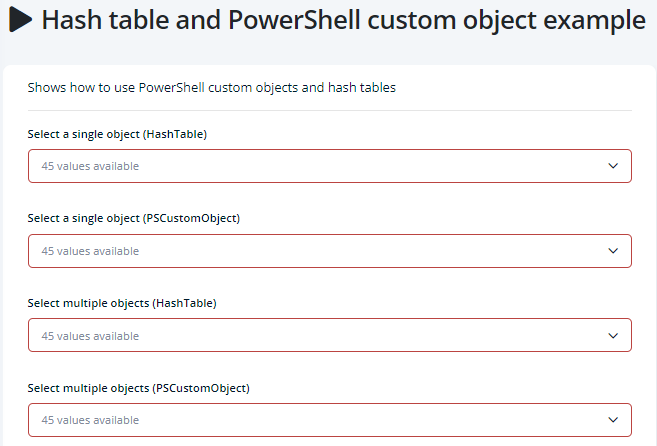Click the 'Select multiple objects (PSCustomObject)' label
The height and width of the screenshot is (446, 657).
(x=139, y=388)
